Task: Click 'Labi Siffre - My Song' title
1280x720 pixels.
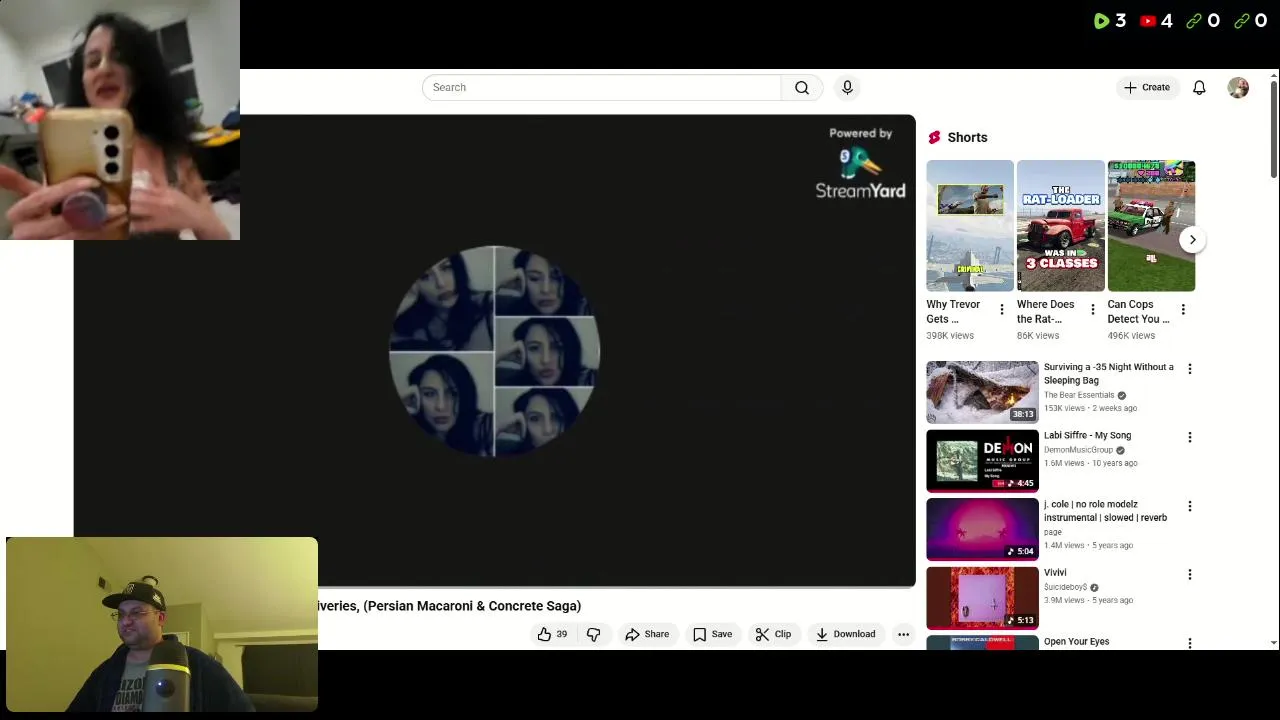Action: (1087, 436)
